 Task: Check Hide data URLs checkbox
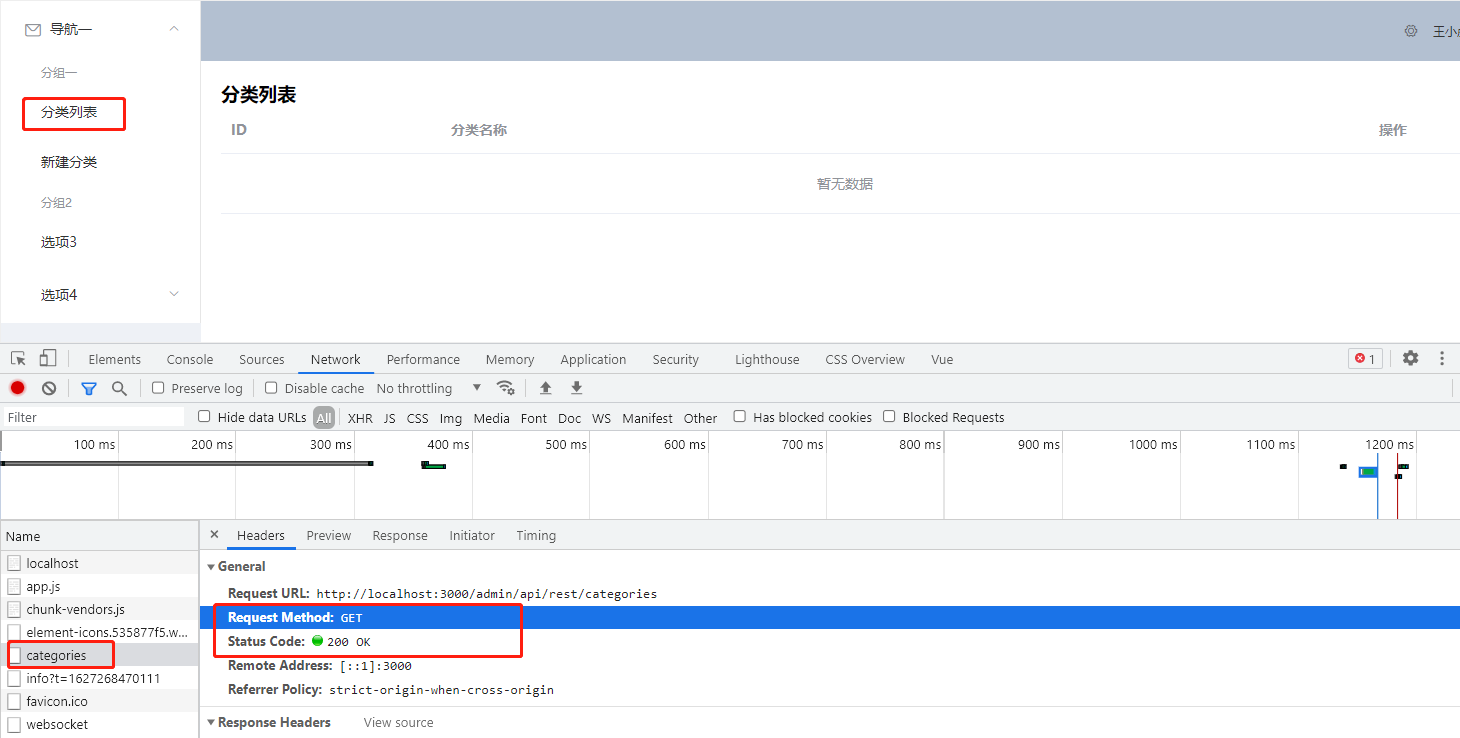(x=204, y=417)
